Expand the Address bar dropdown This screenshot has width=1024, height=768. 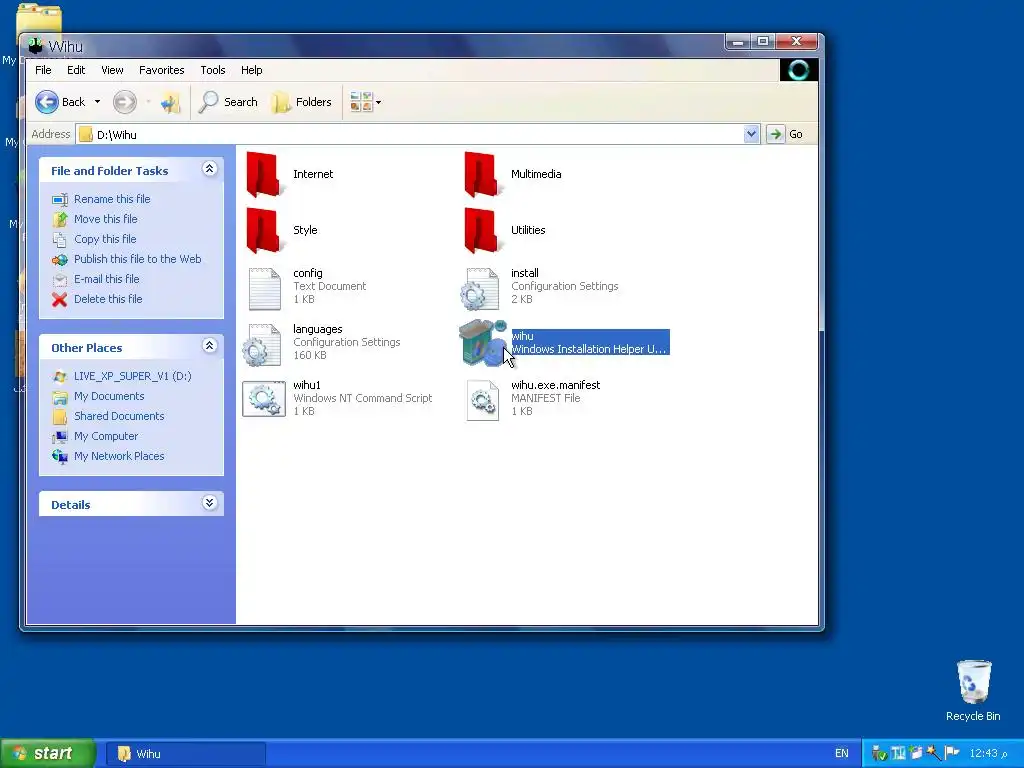751,134
